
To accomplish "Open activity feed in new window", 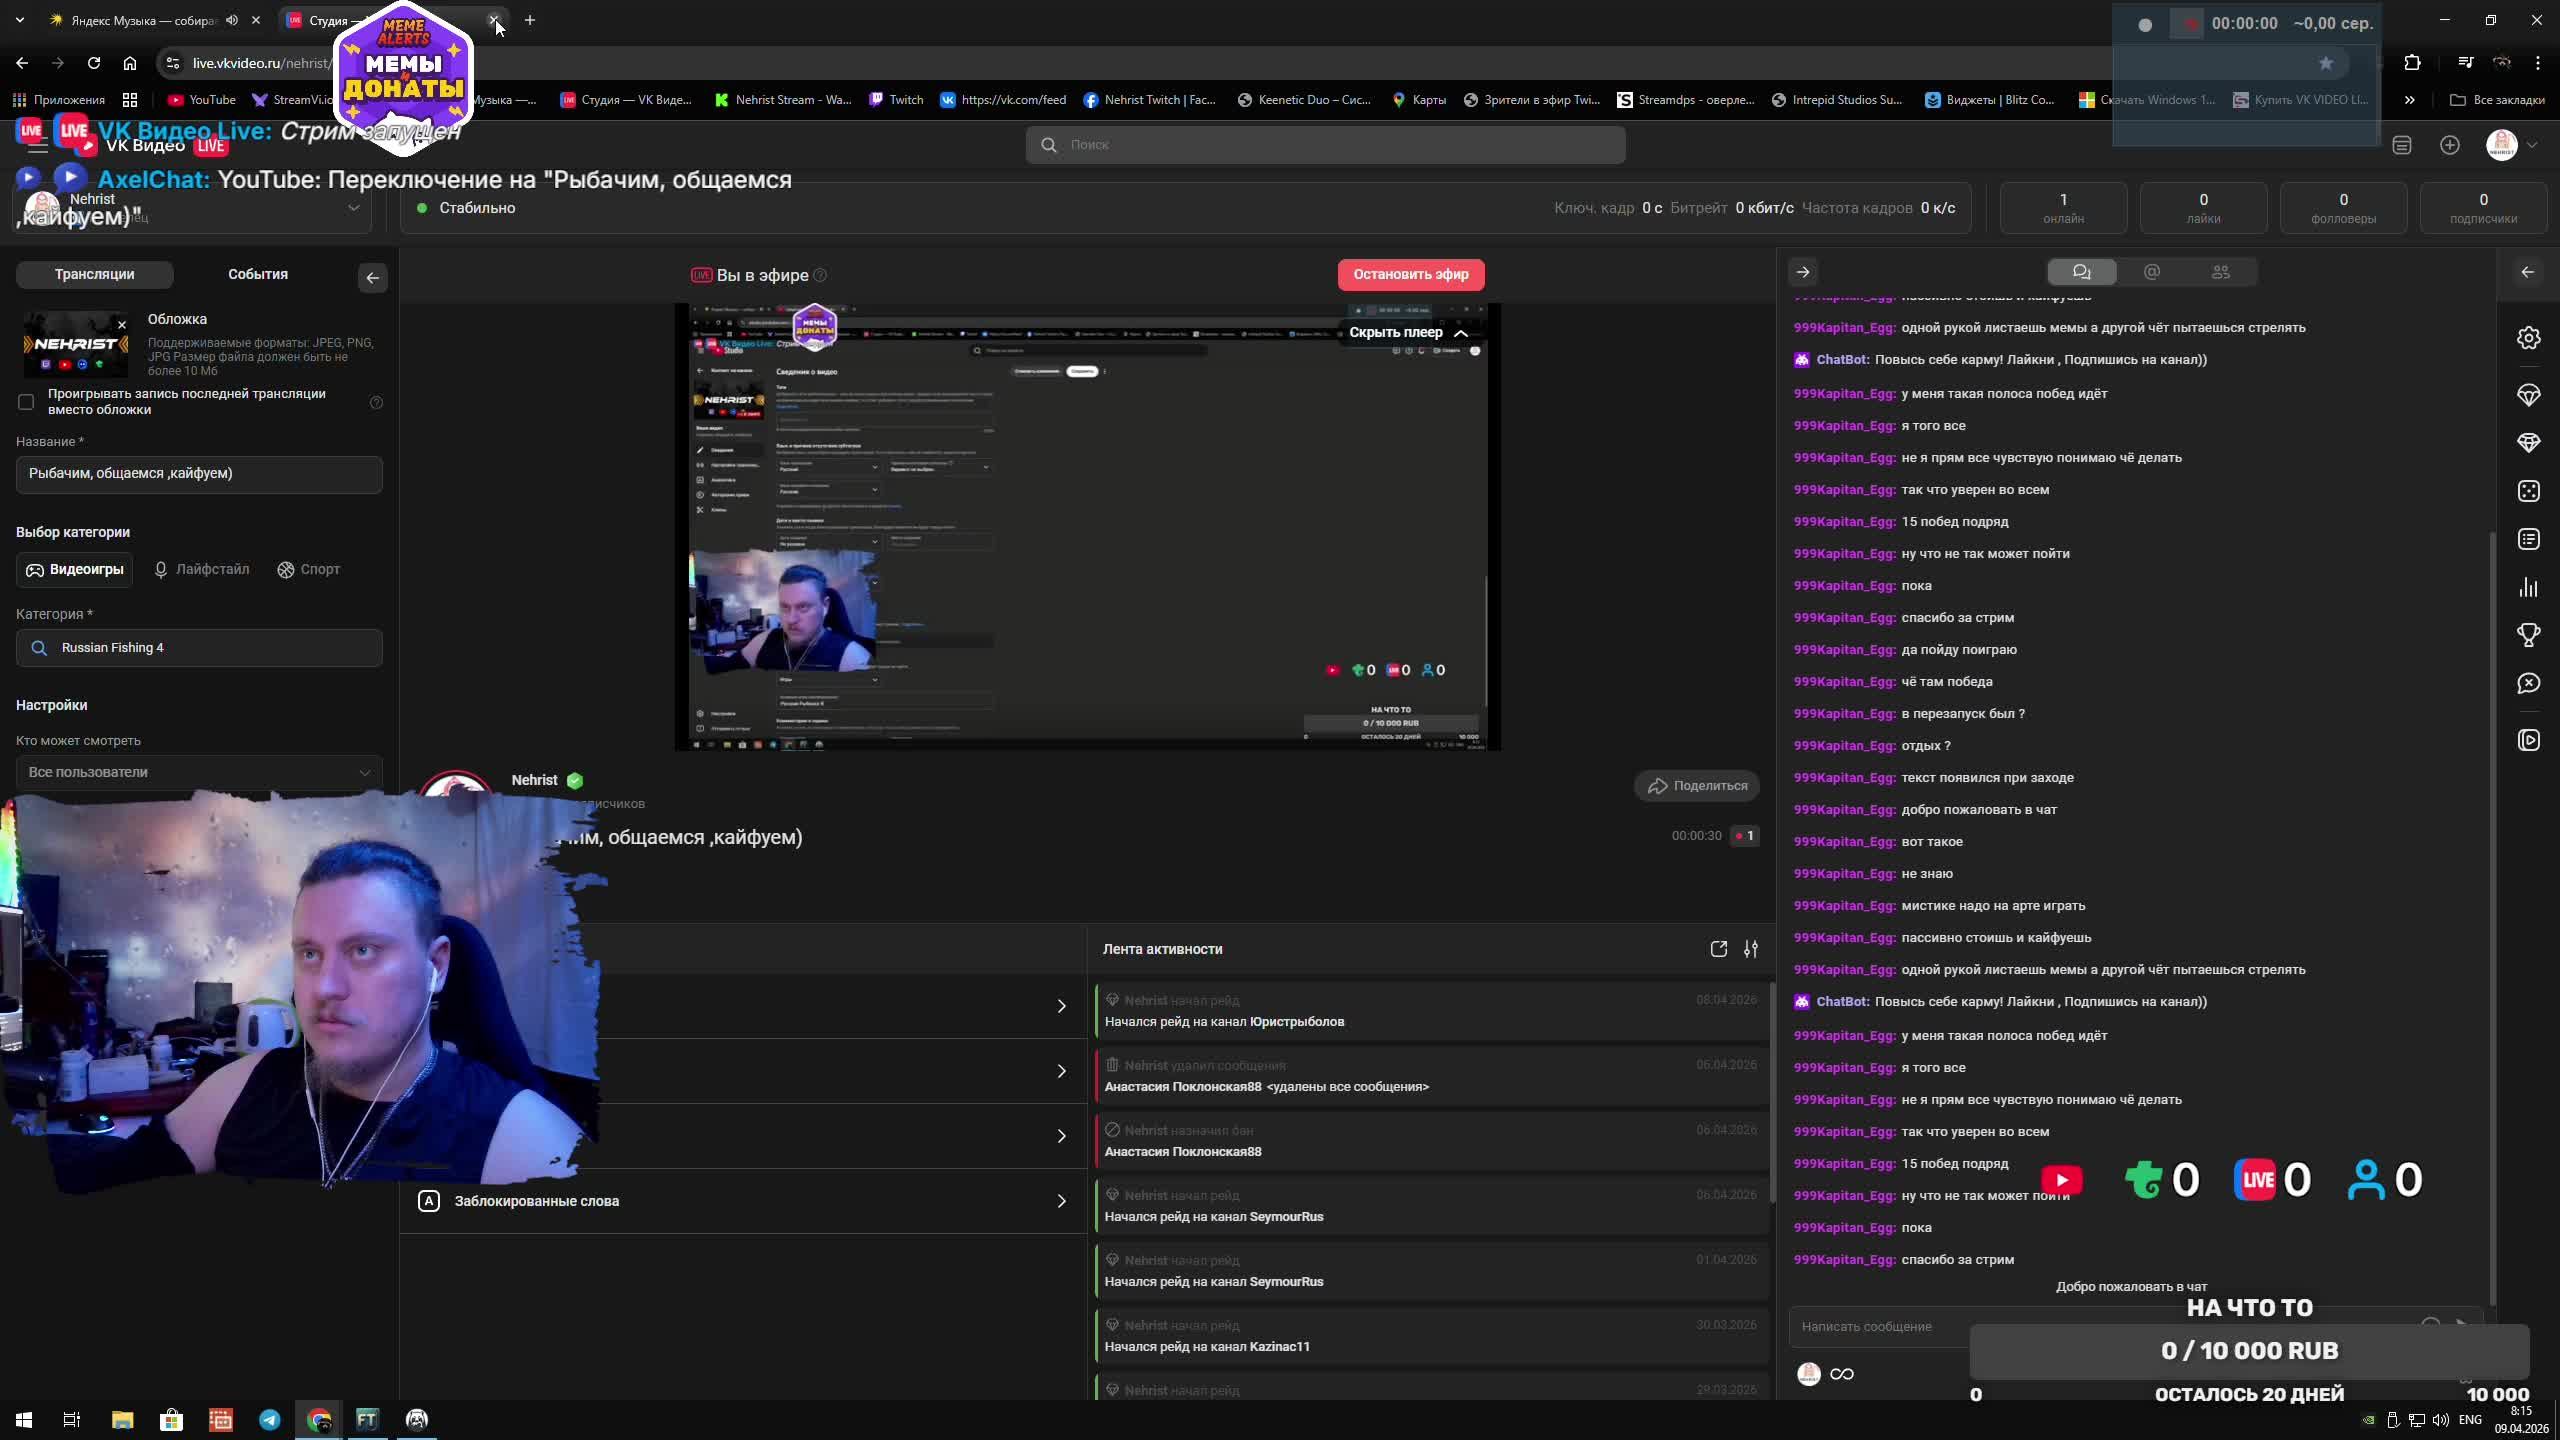I will 1718,949.
